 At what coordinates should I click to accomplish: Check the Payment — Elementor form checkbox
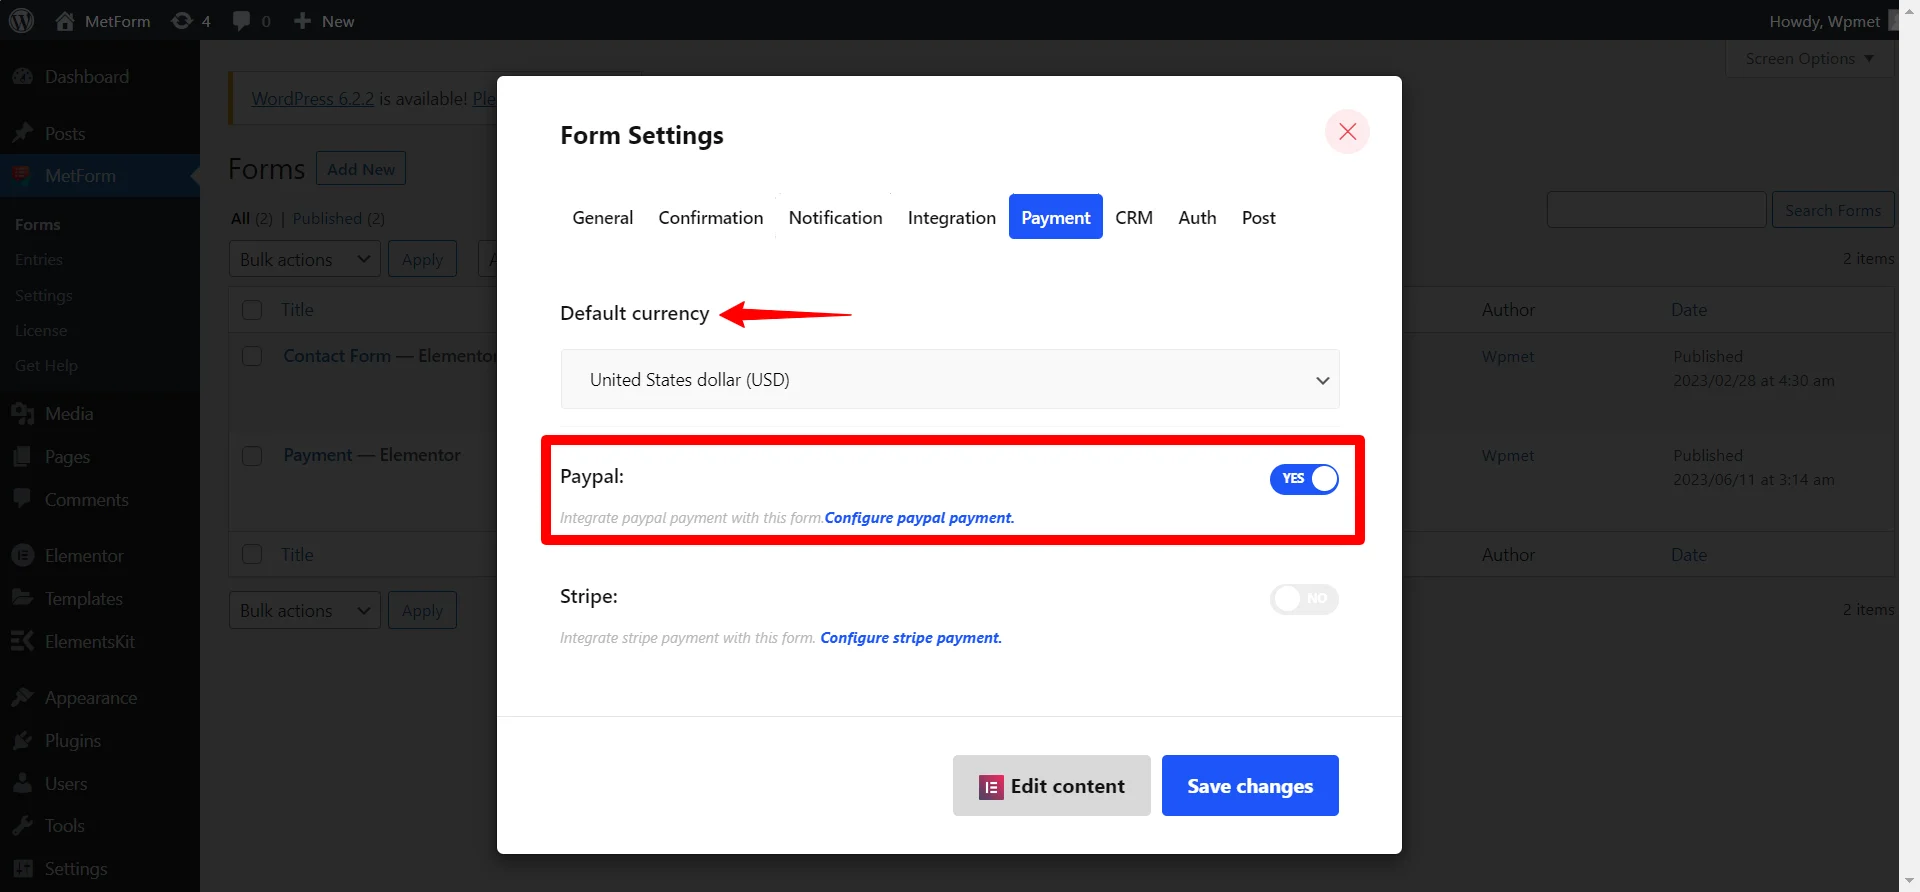(x=252, y=455)
